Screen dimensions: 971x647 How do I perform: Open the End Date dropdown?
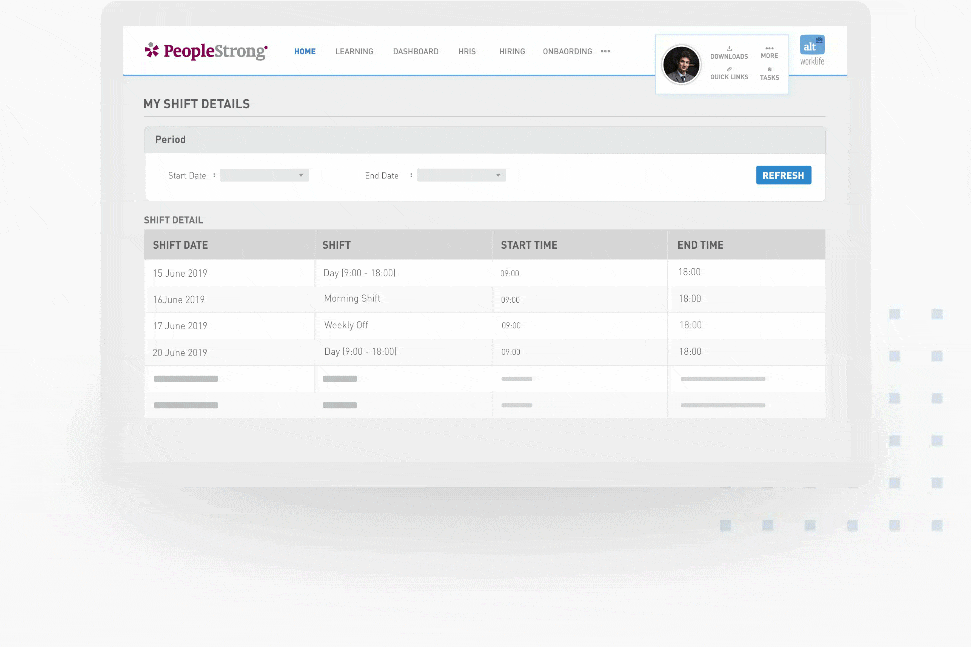coord(461,175)
